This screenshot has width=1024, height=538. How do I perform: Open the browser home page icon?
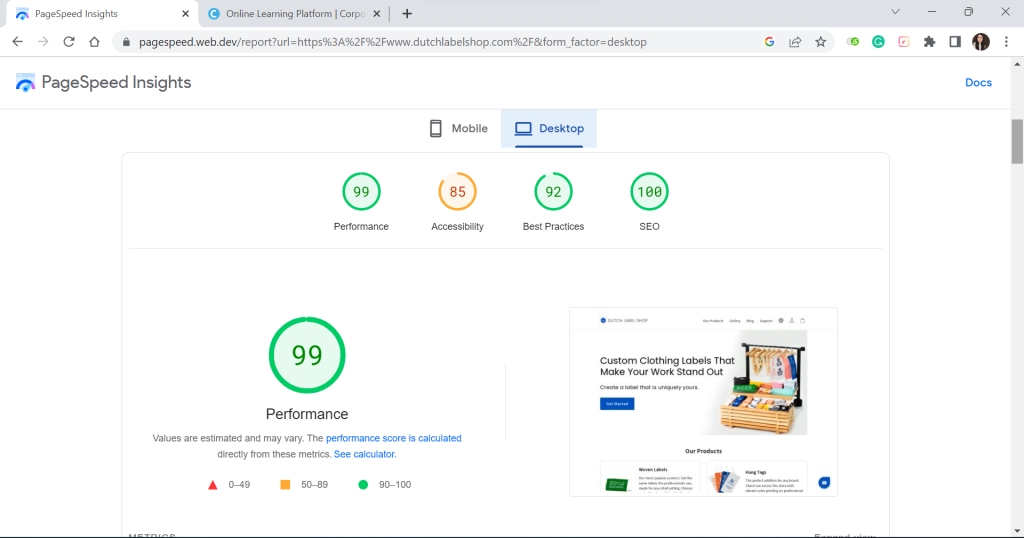[94, 42]
